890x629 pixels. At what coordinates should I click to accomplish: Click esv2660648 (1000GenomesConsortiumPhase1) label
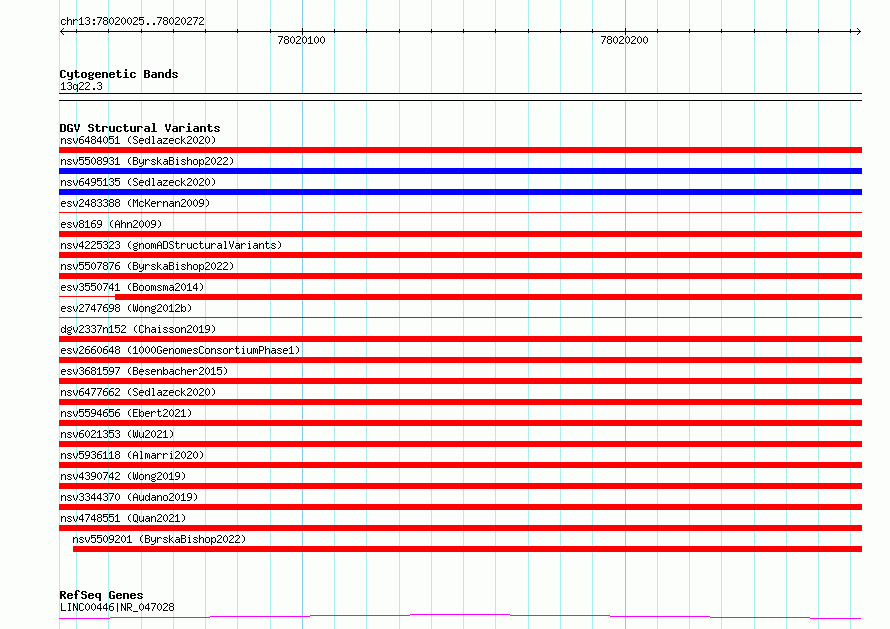(180, 350)
